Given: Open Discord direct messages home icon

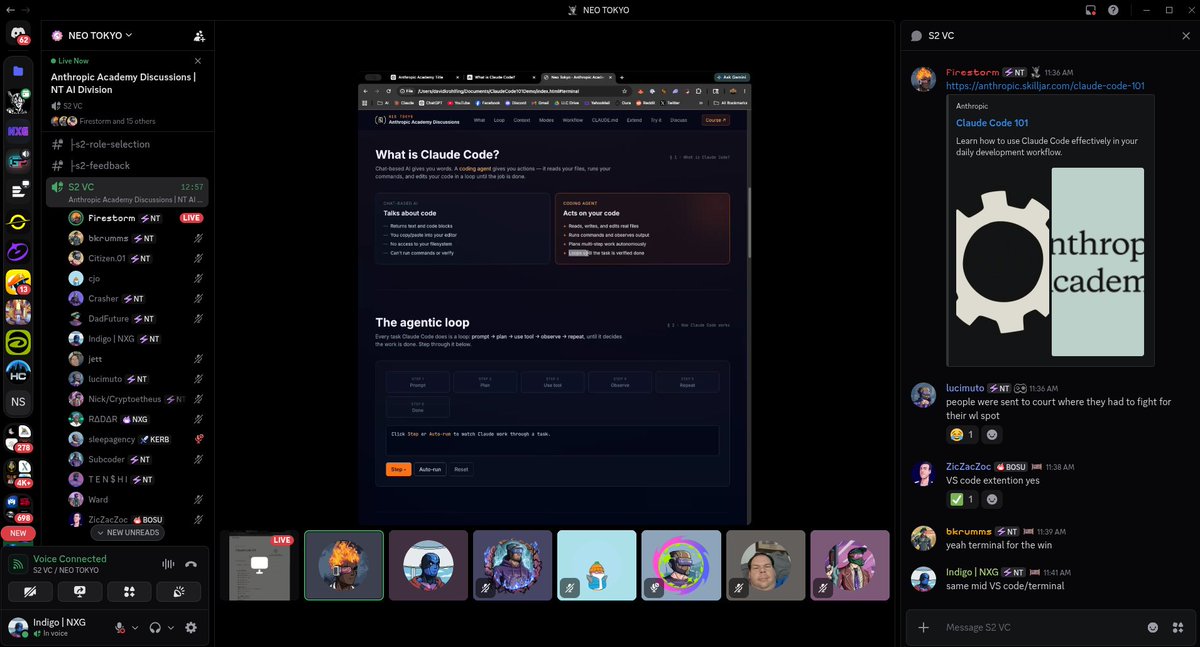Looking at the screenshot, I should [x=18, y=35].
